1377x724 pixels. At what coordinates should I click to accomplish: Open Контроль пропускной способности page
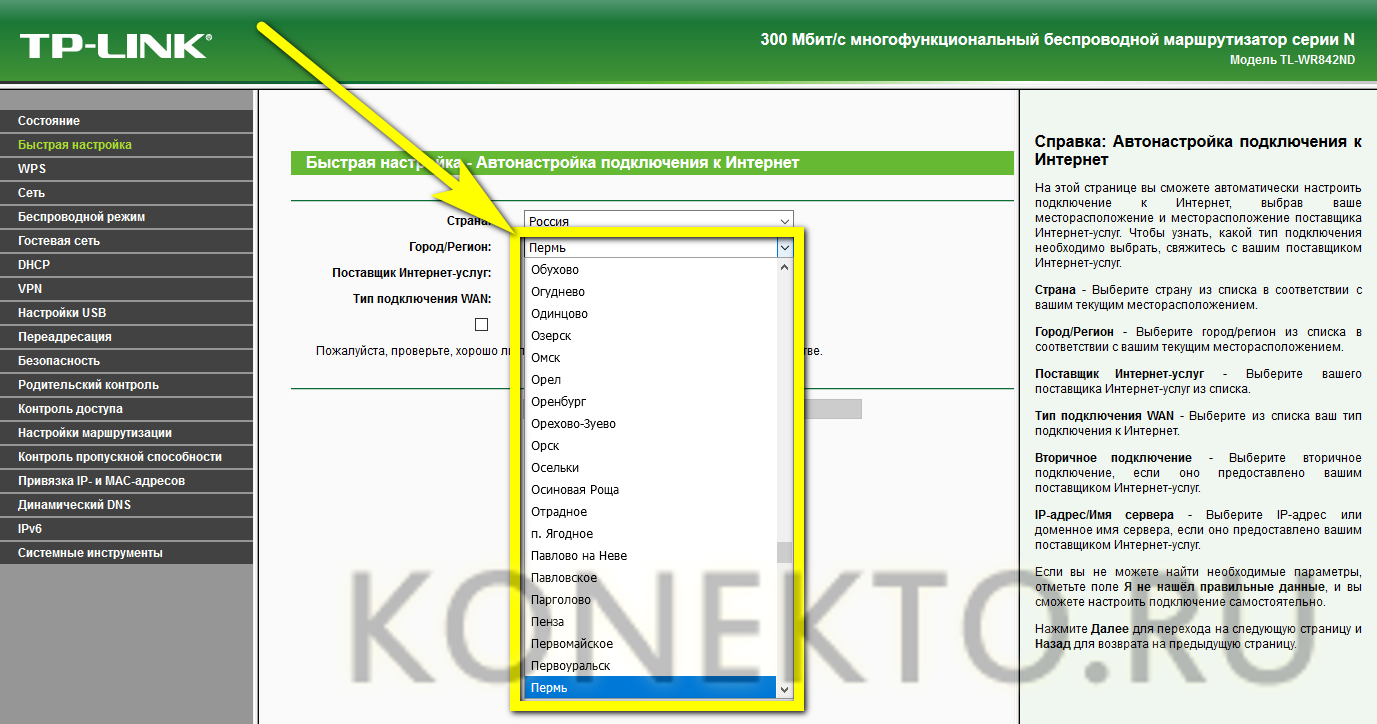(x=126, y=457)
